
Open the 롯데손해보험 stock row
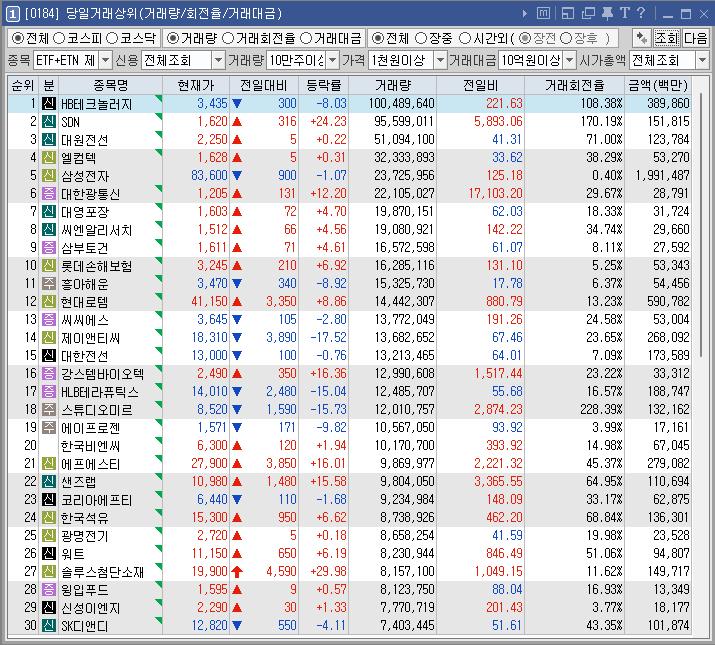click(349, 265)
